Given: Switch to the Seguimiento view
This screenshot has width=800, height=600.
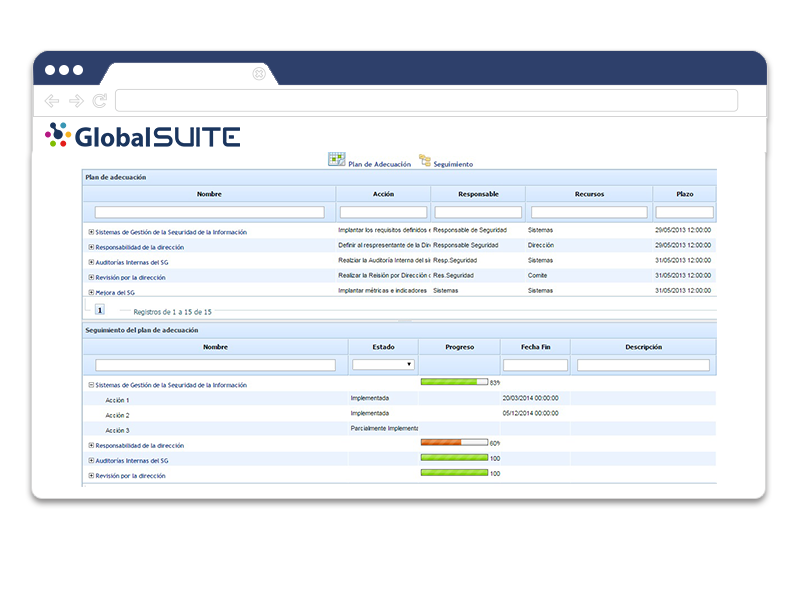Looking at the screenshot, I should (452, 162).
